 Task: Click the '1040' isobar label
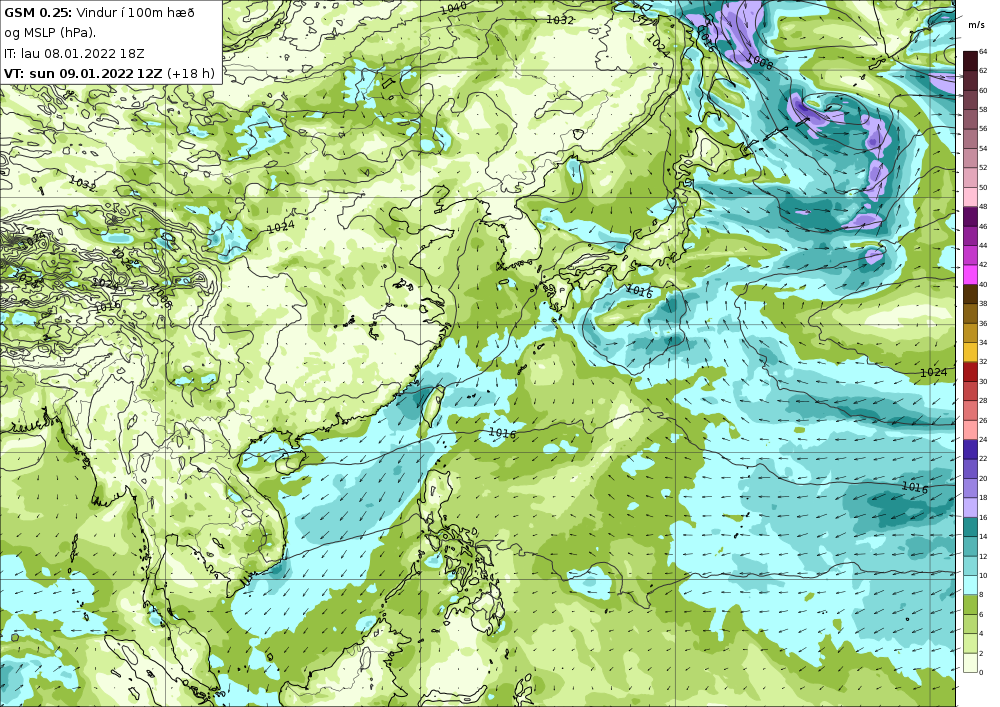tap(453, 9)
